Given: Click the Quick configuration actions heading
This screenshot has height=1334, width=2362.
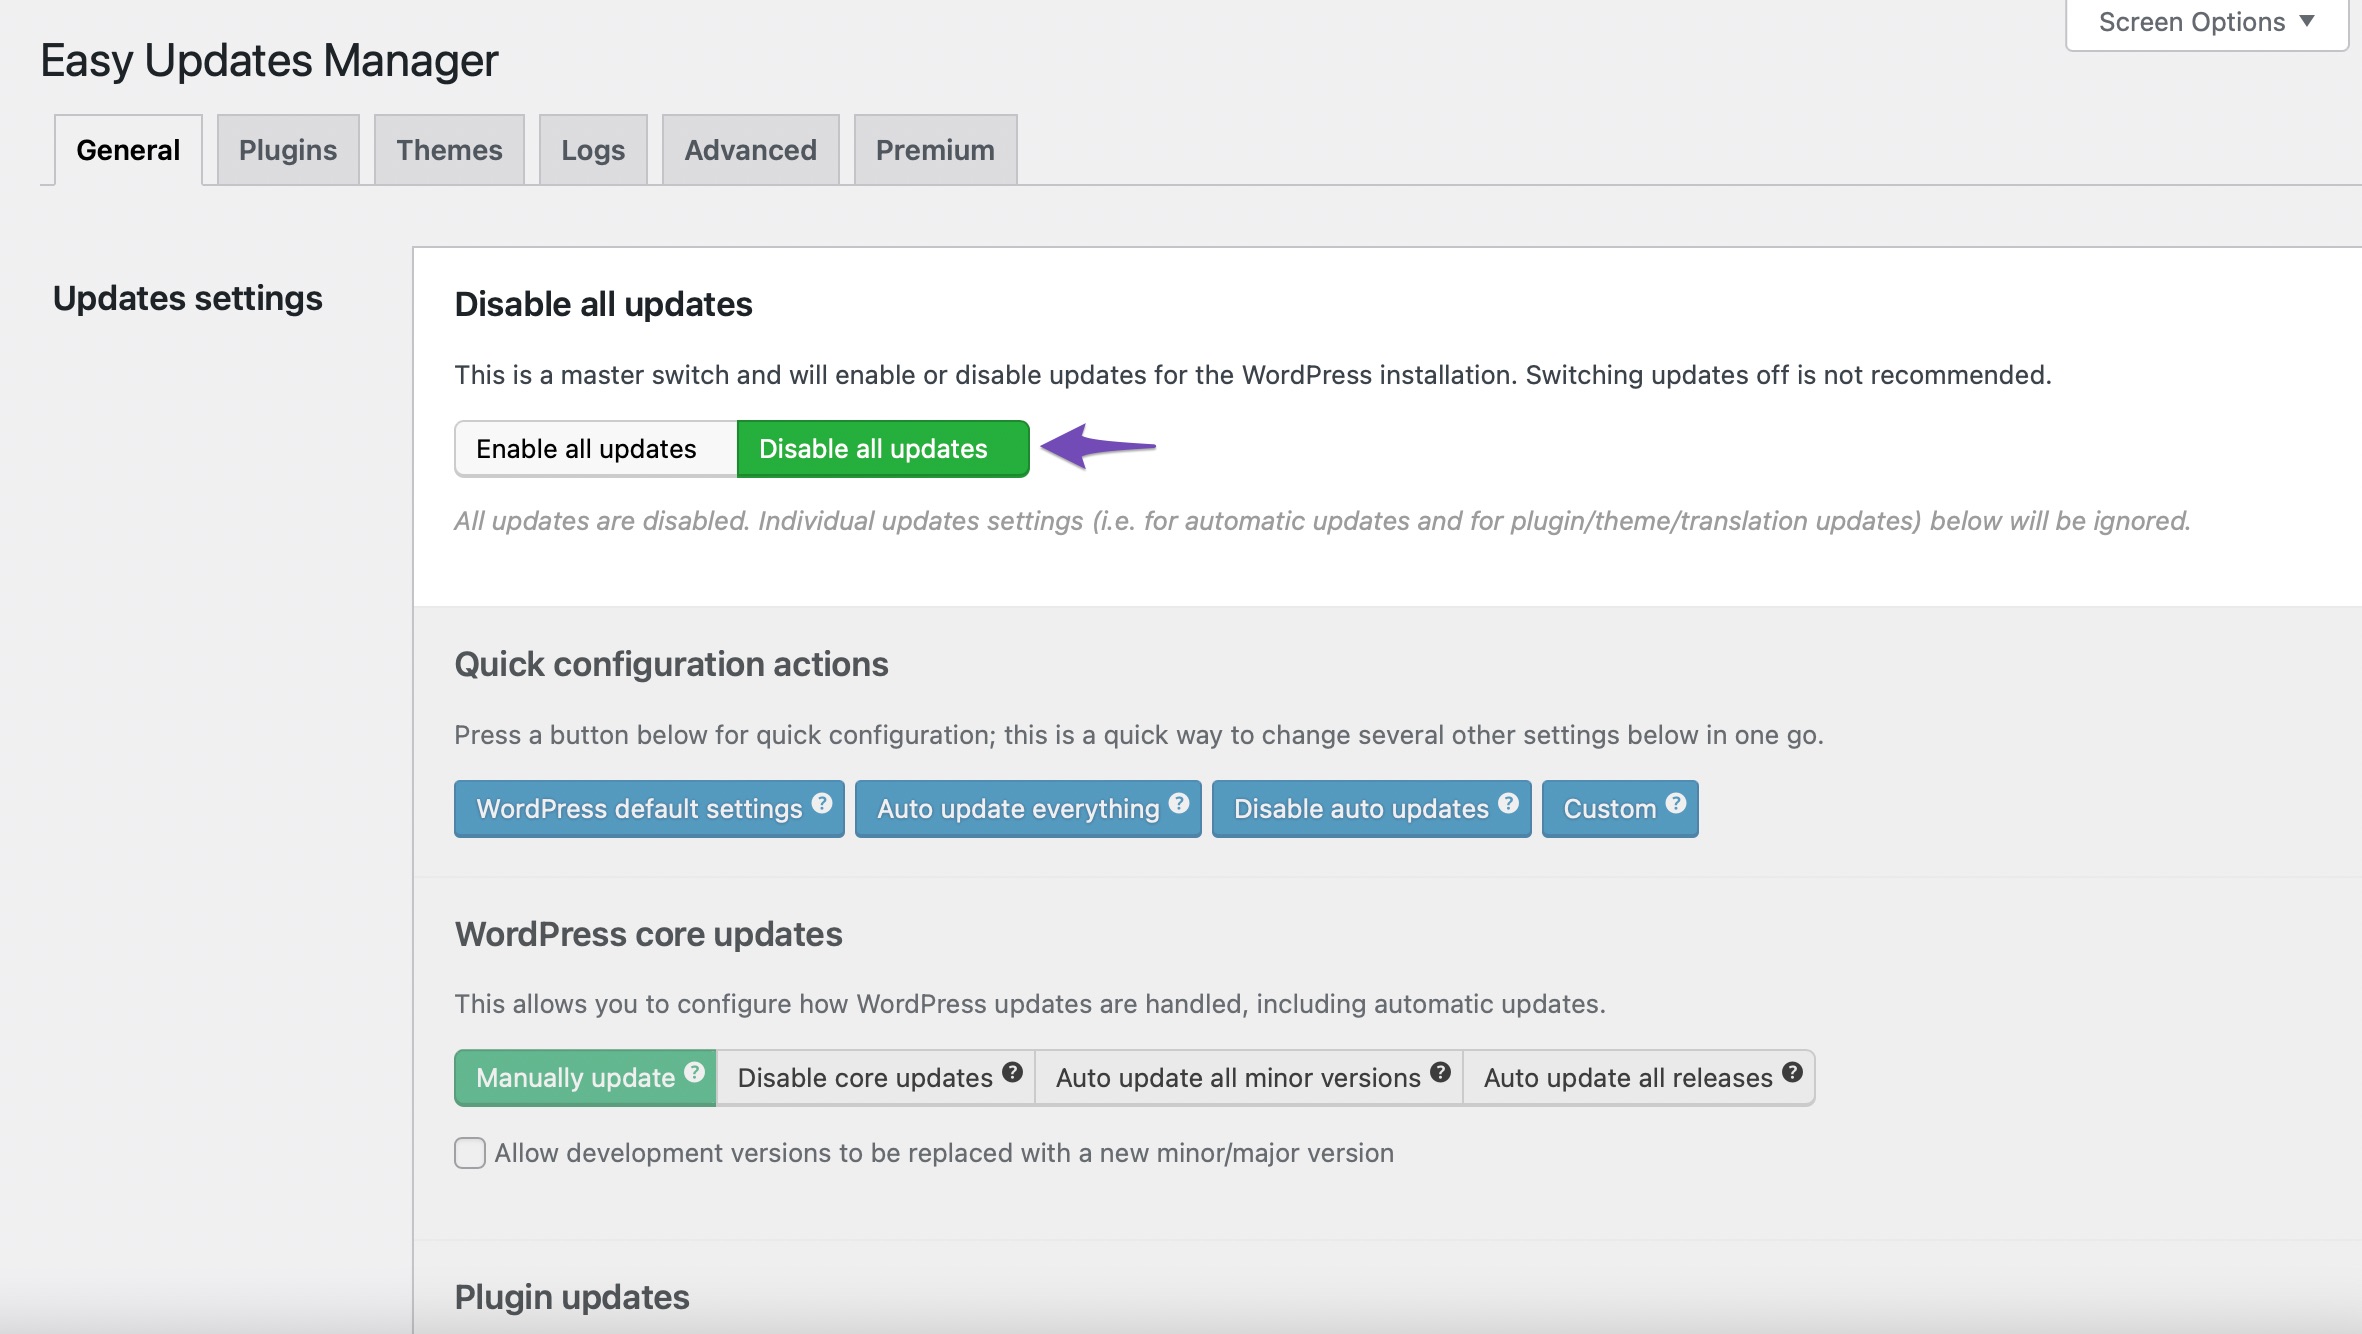Looking at the screenshot, I should [671, 664].
